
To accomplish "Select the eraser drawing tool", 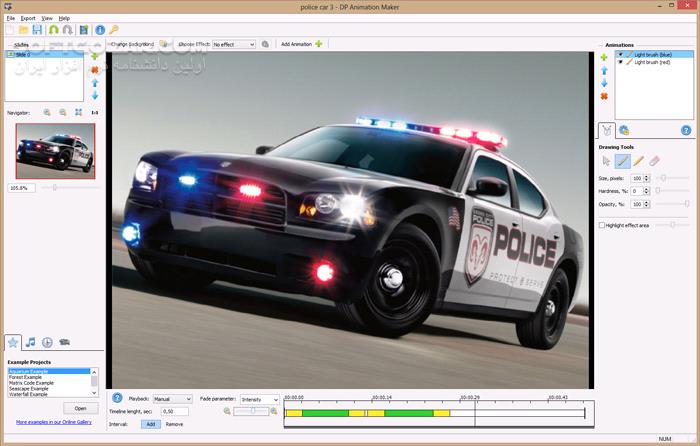I will (x=654, y=161).
